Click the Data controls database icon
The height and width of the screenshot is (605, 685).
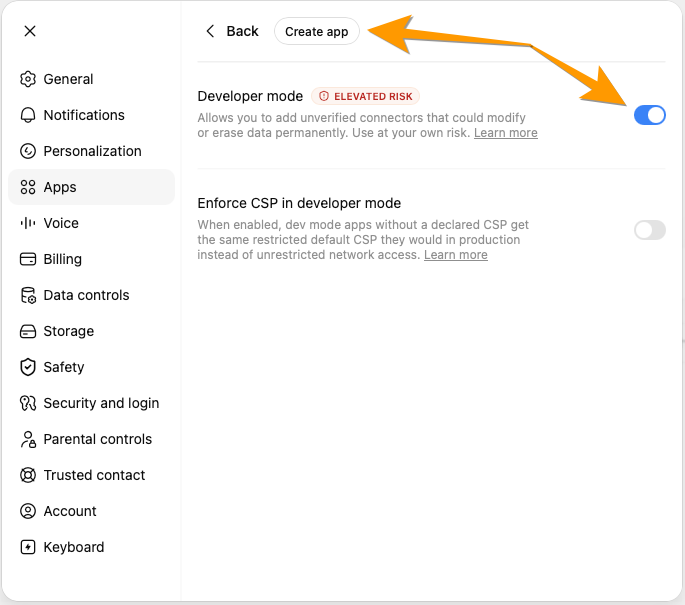(28, 295)
